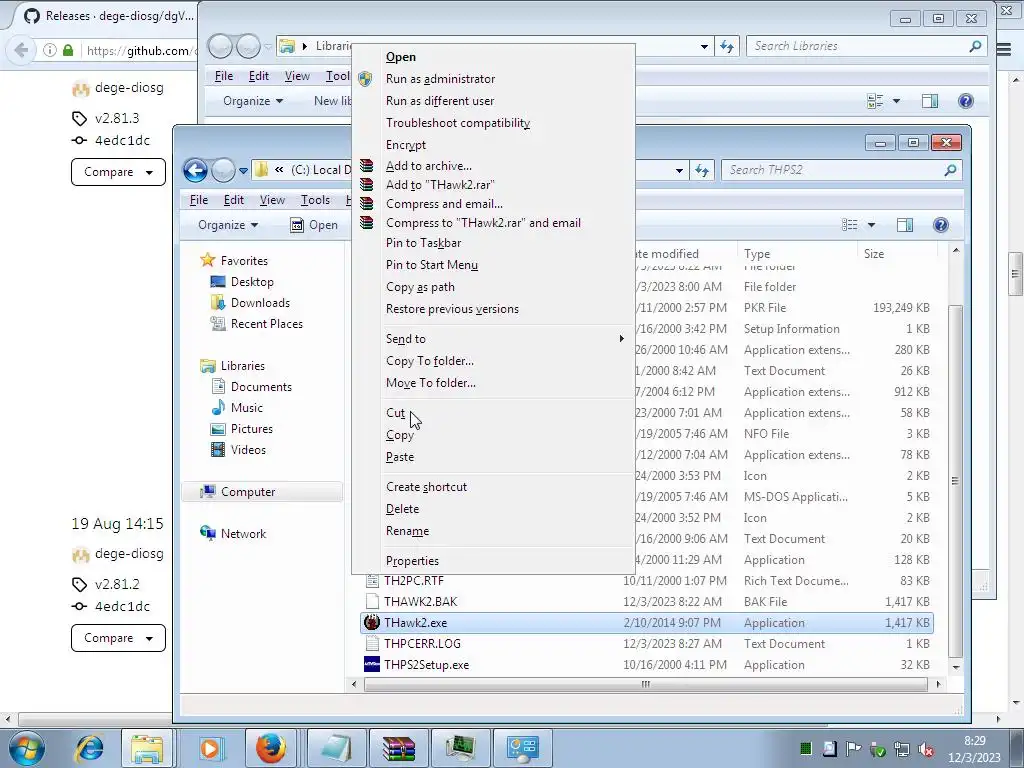Click the THawk2.exe application icon
This screenshot has height=768, width=1024.
click(372, 622)
